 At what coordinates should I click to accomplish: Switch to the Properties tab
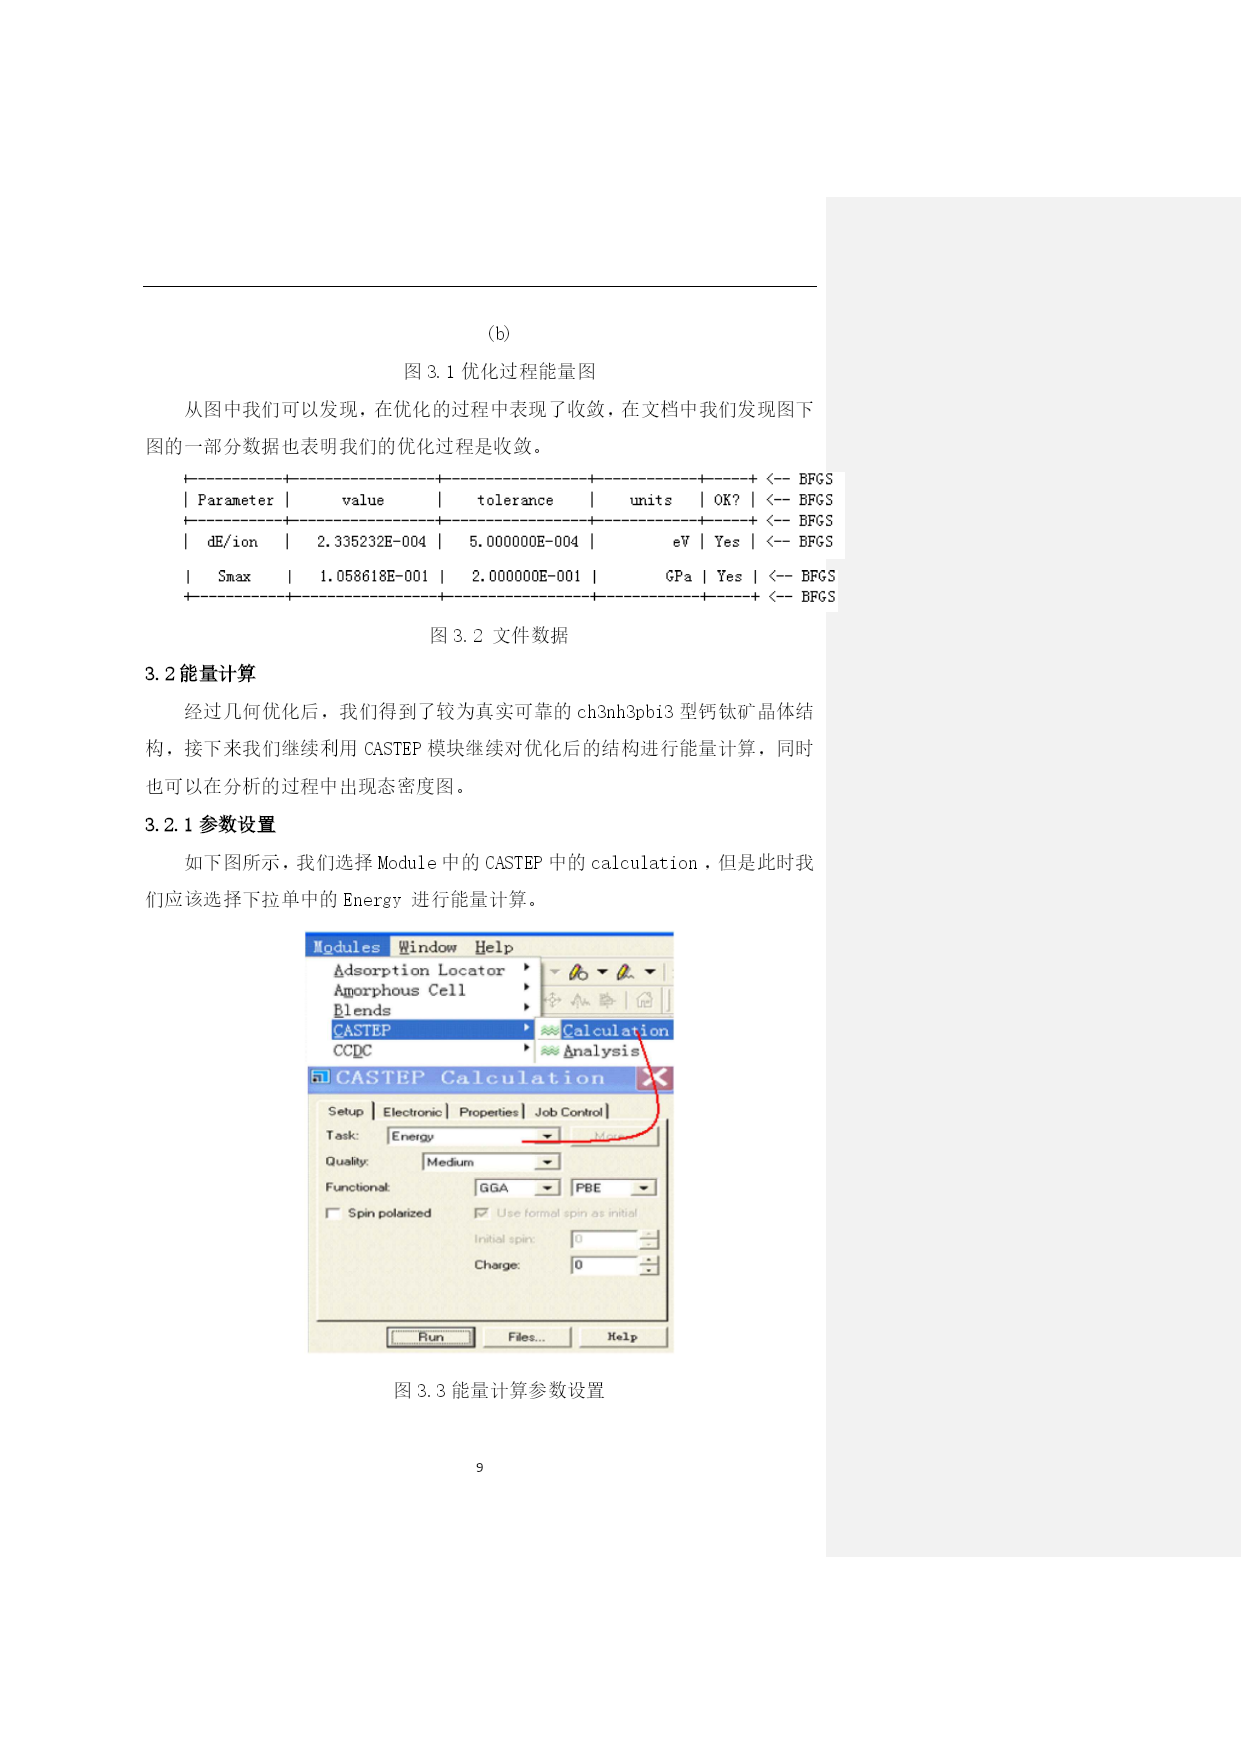pos(488,1112)
